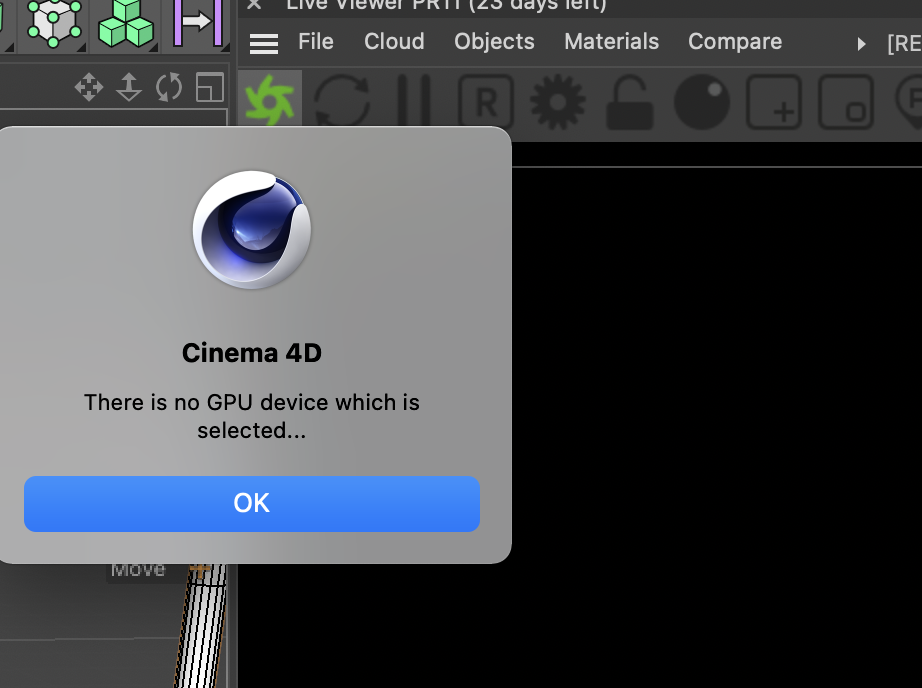
Task: Click the purple bars arrow icon
Action: (198, 24)
